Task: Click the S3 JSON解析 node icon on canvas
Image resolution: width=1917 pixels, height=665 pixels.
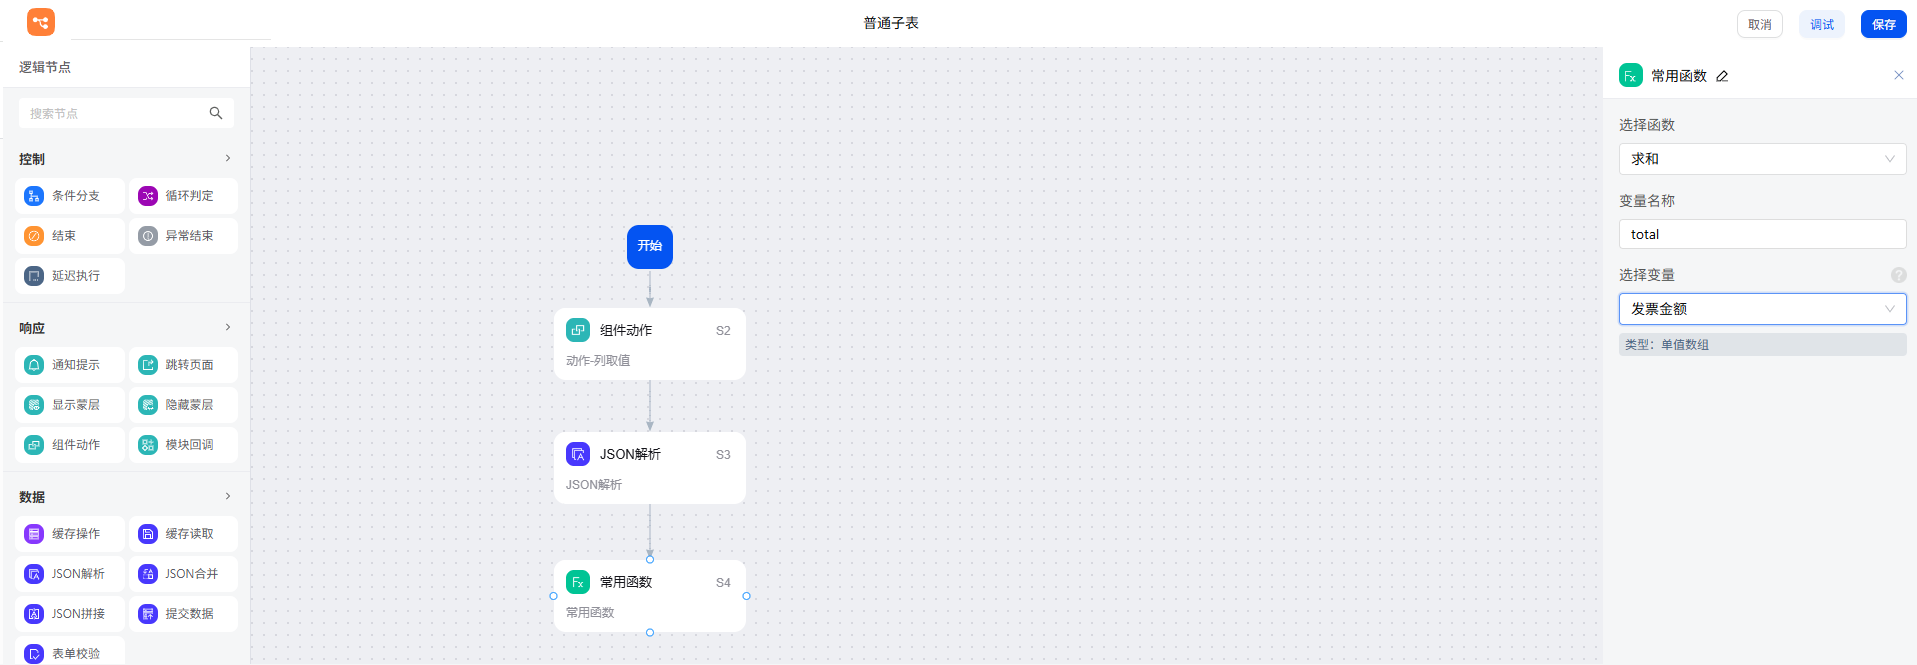Action: click(578, 454)
